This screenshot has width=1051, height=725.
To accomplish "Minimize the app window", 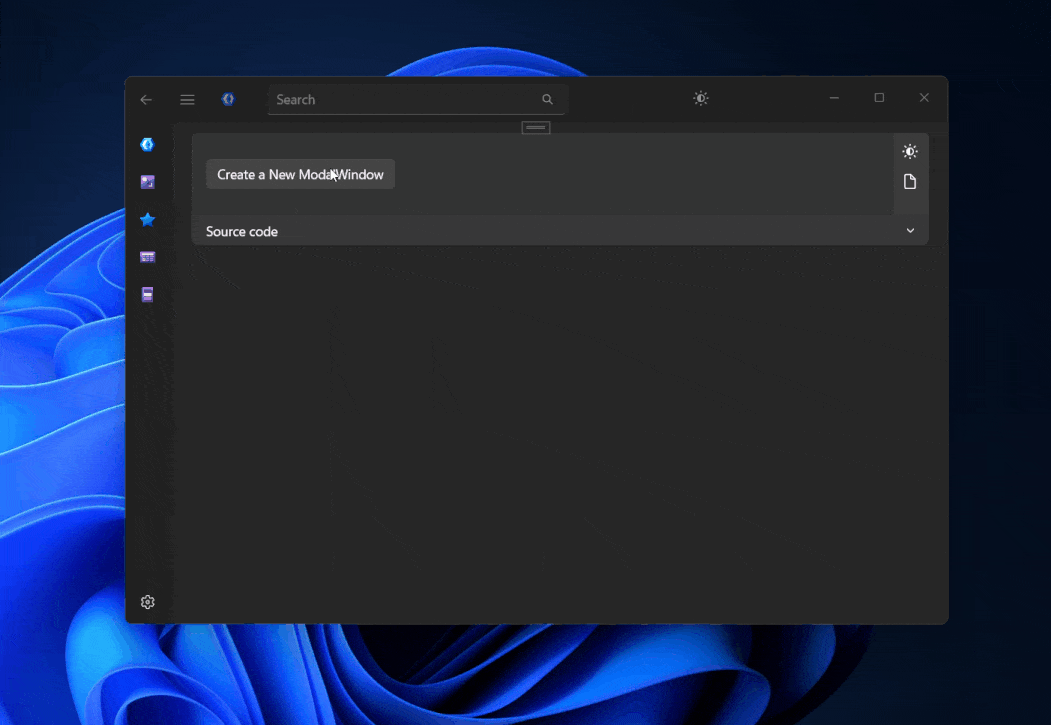I will point(834,98).
